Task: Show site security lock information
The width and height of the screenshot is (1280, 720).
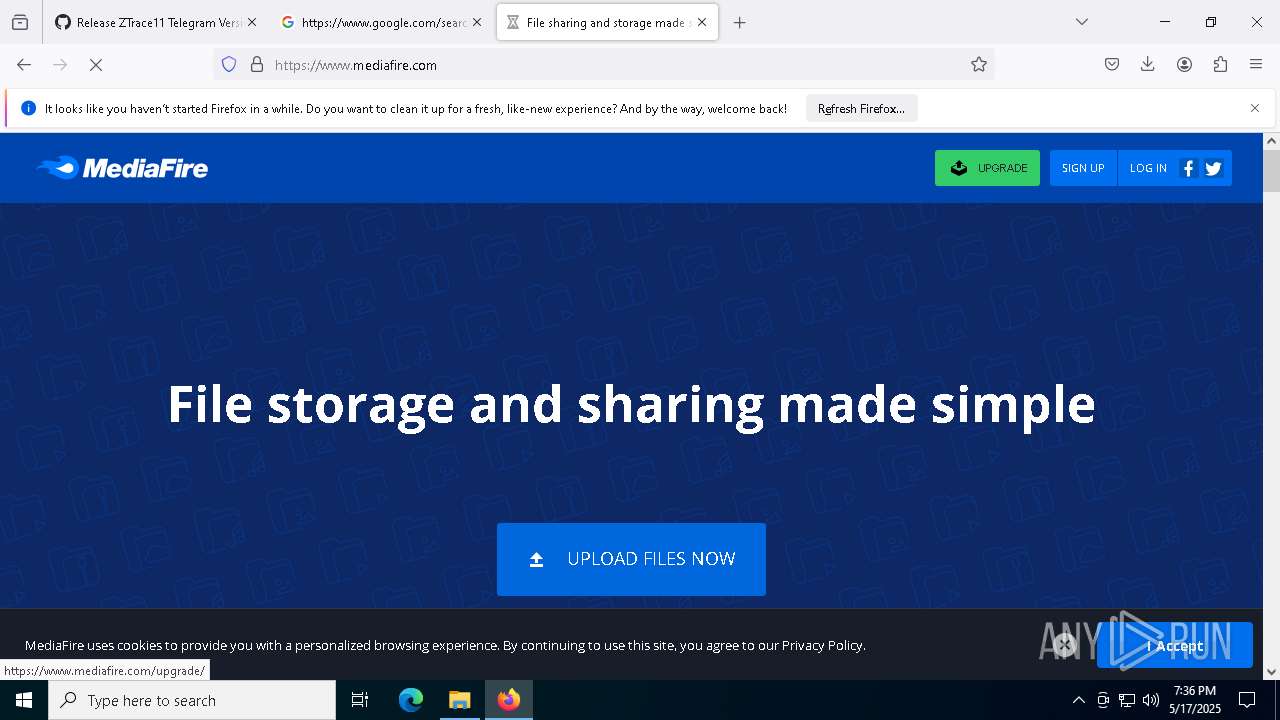Action: pos(257,65)
